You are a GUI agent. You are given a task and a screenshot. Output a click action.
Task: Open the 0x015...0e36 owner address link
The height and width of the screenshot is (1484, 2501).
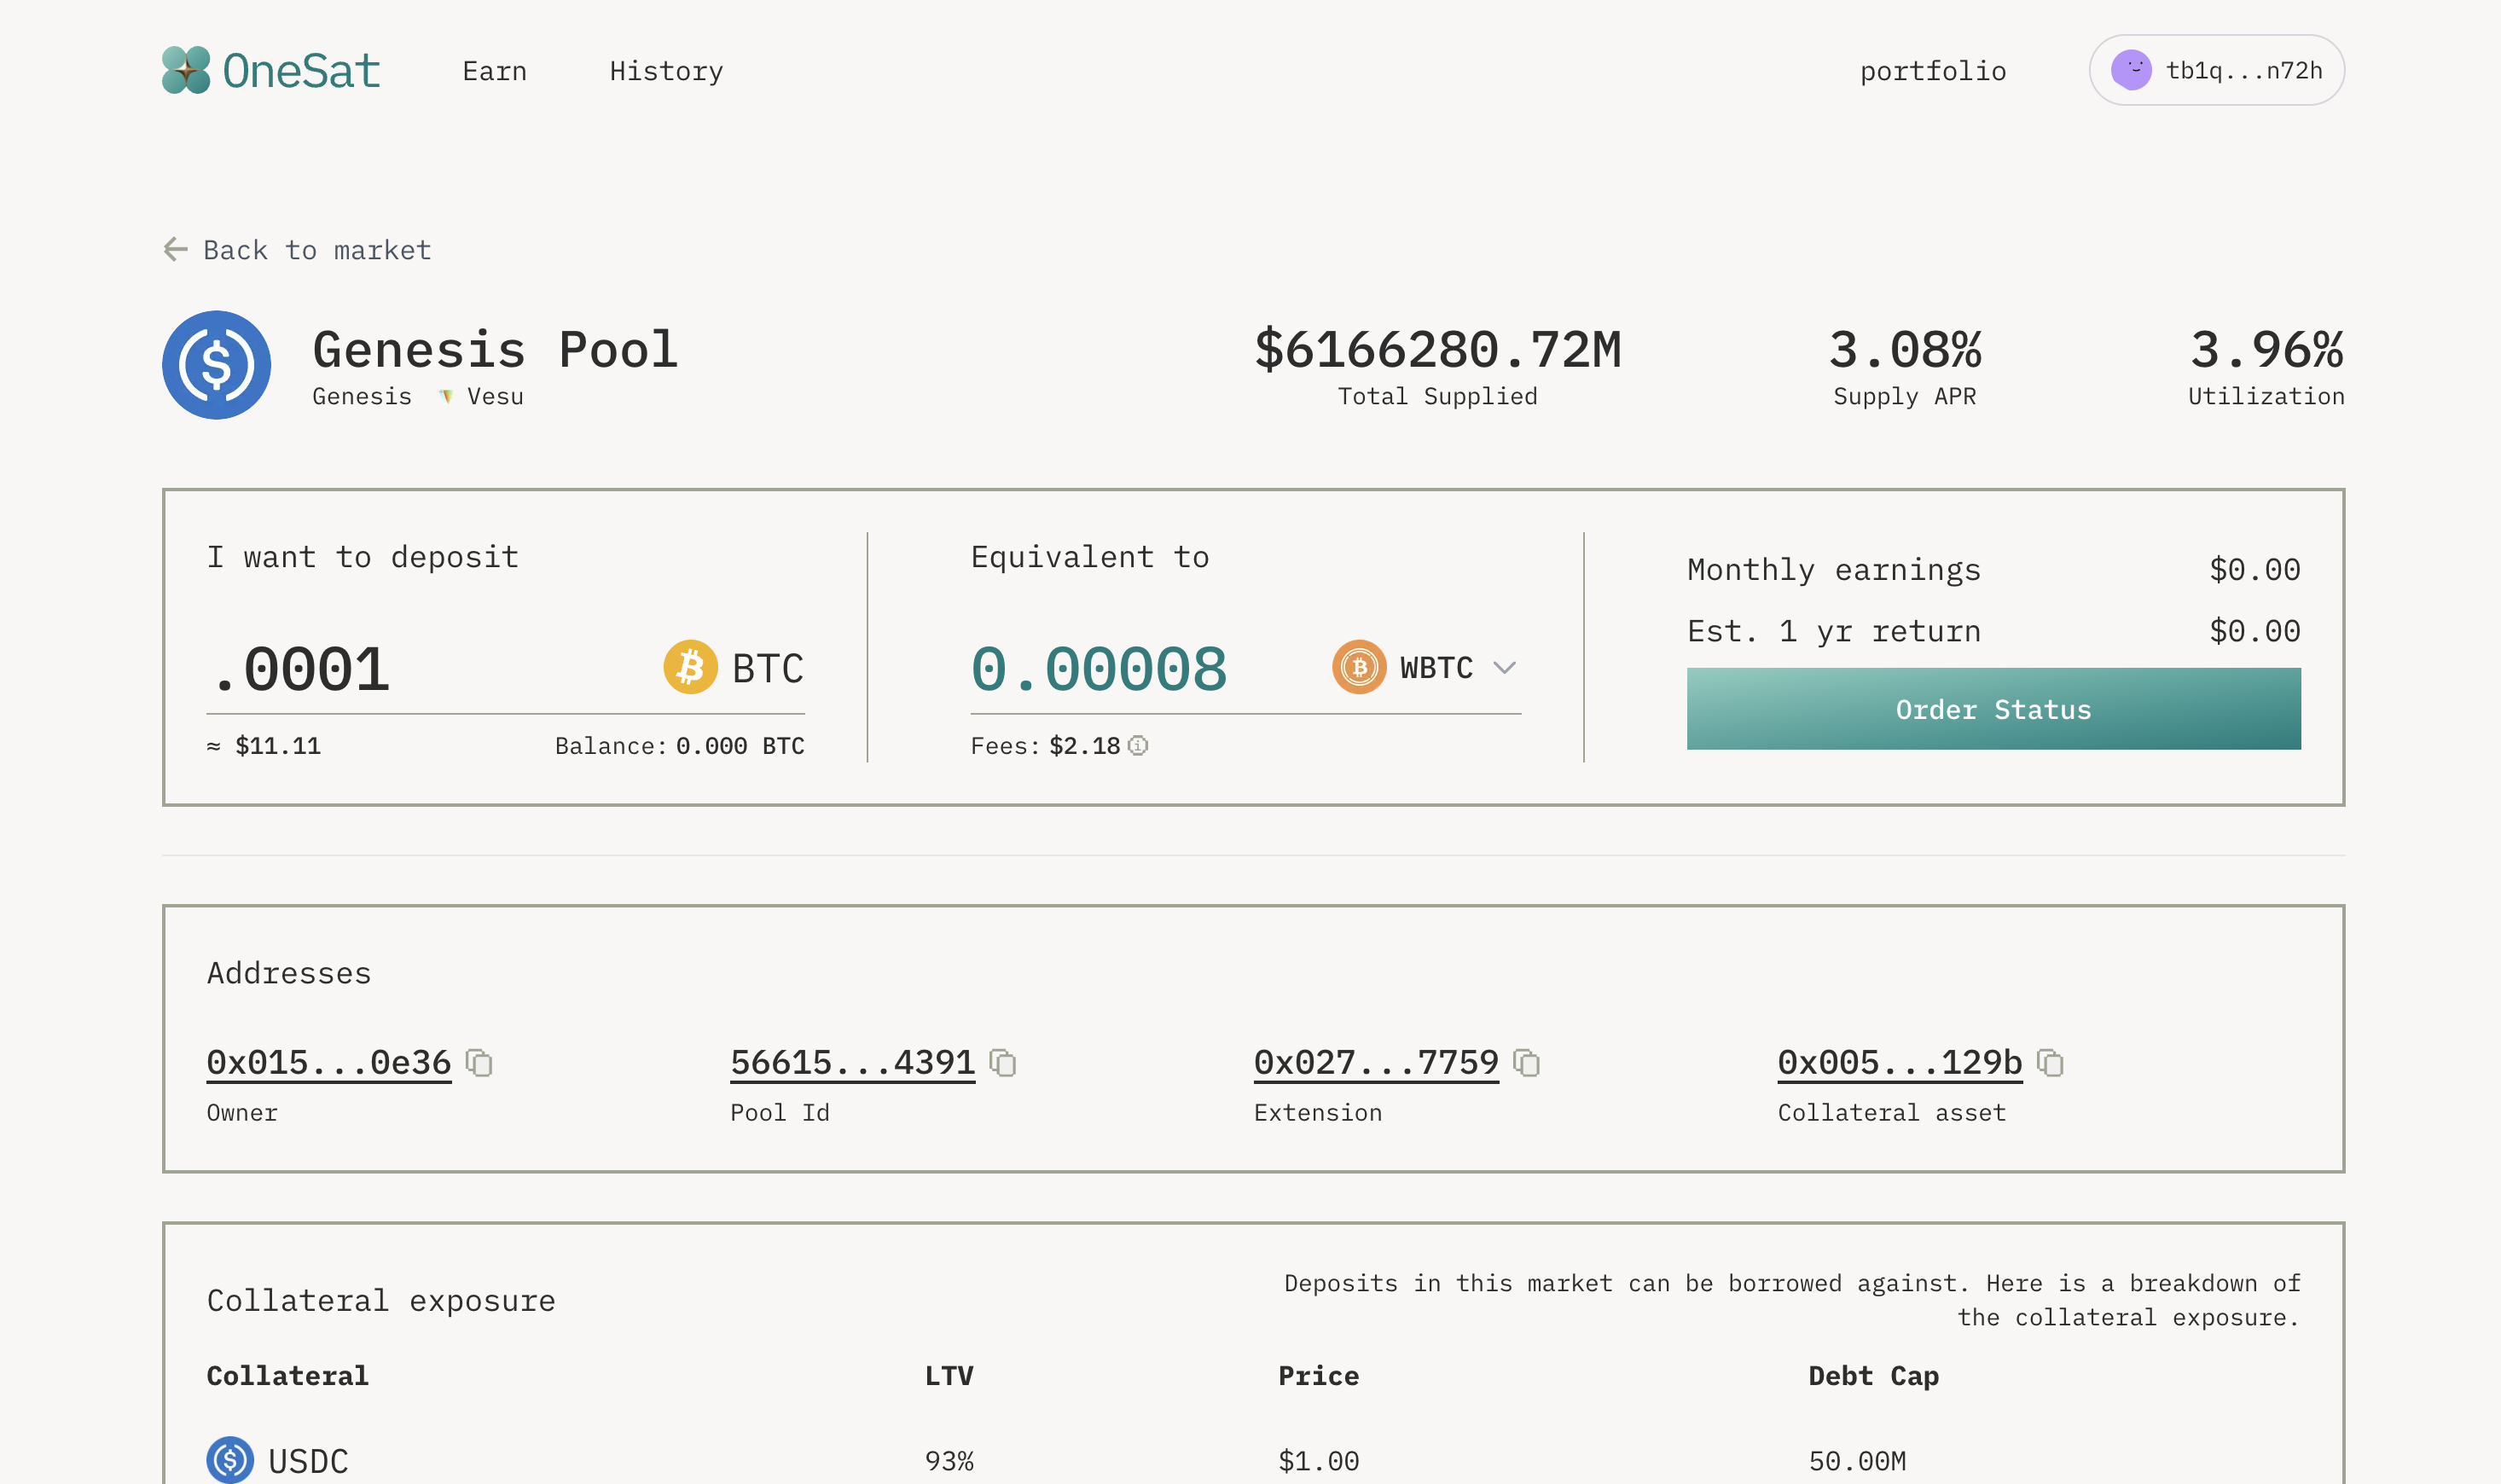tap(329, 1062)
